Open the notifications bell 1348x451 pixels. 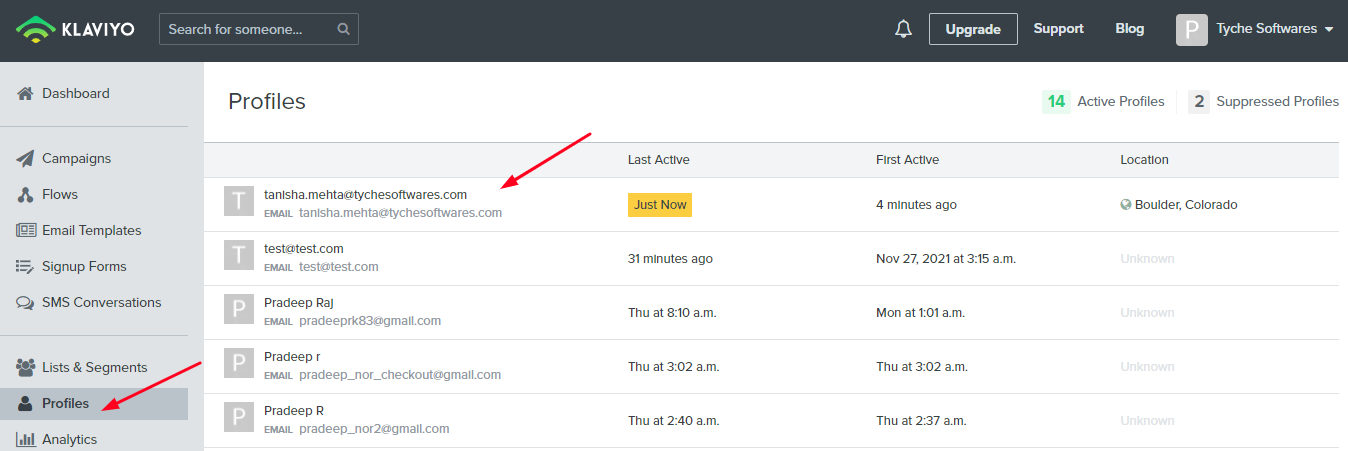[903, 29]
